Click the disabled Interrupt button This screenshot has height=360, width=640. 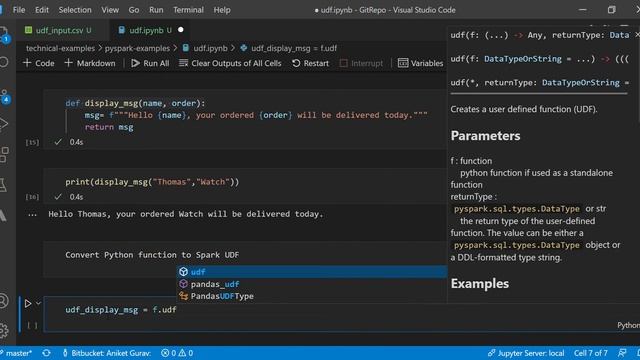click(362, 63)
